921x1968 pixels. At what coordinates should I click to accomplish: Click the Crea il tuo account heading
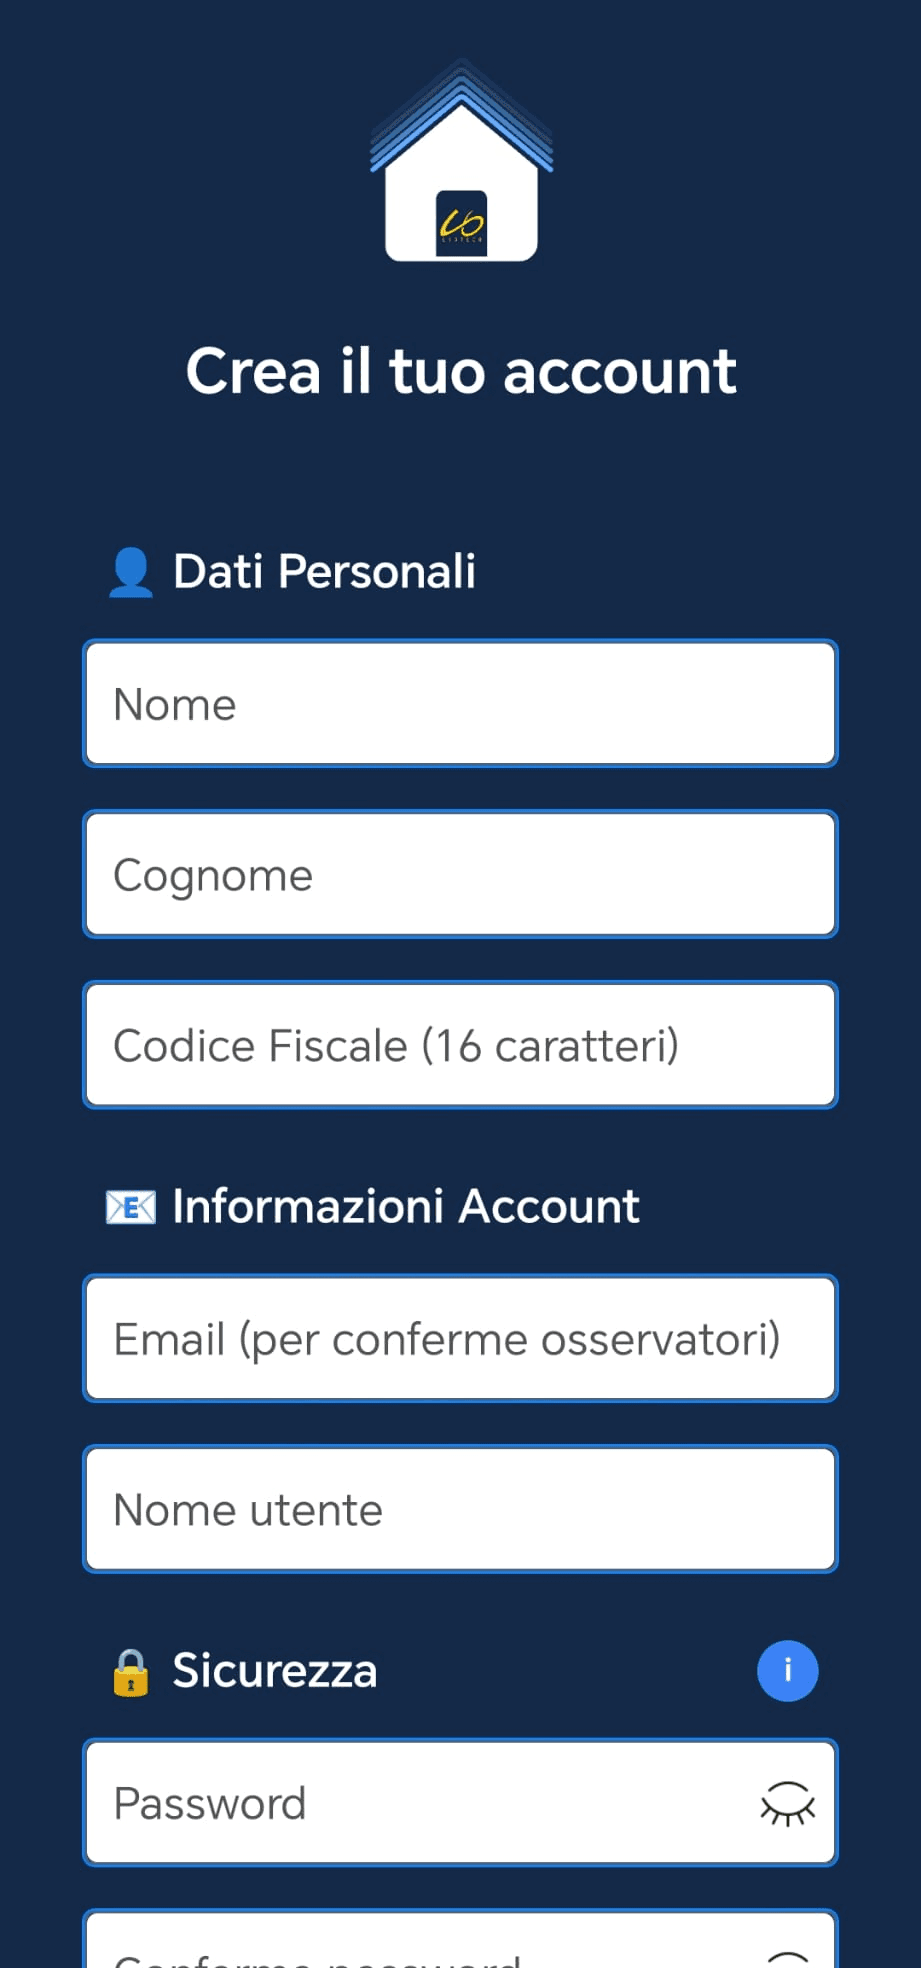(460, 370)
